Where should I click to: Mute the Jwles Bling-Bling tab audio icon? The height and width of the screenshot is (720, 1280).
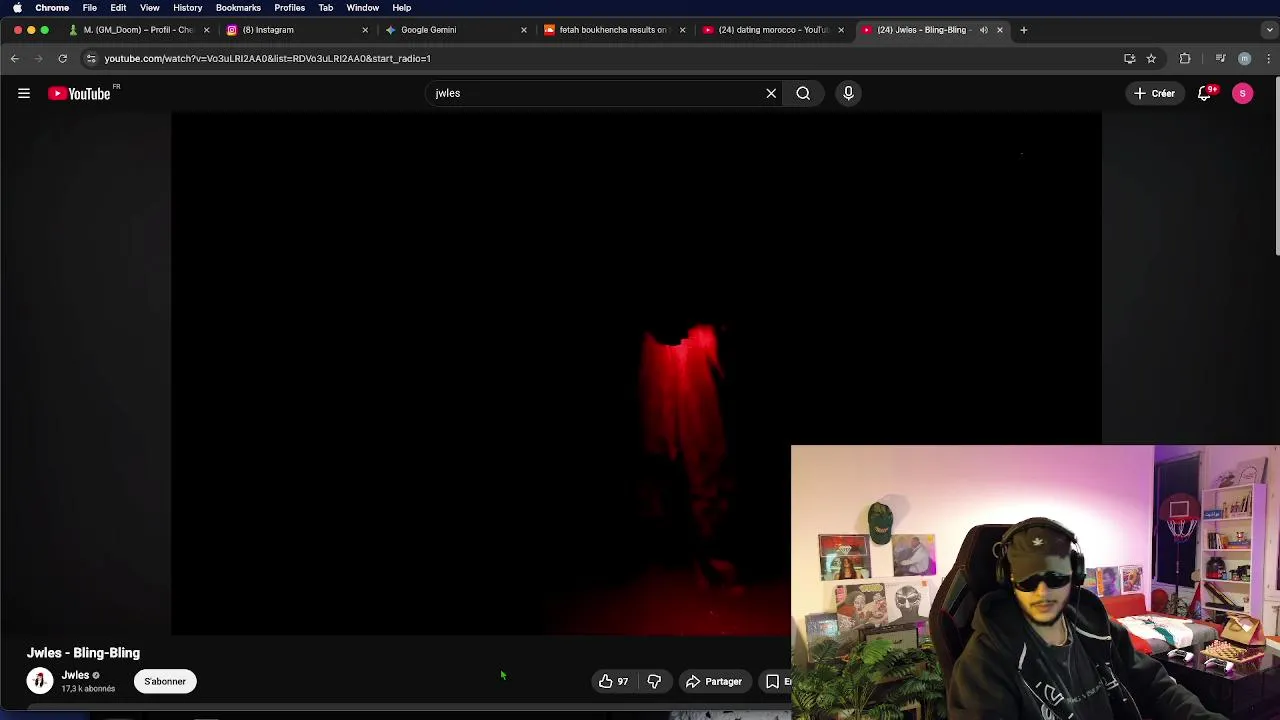983,30
